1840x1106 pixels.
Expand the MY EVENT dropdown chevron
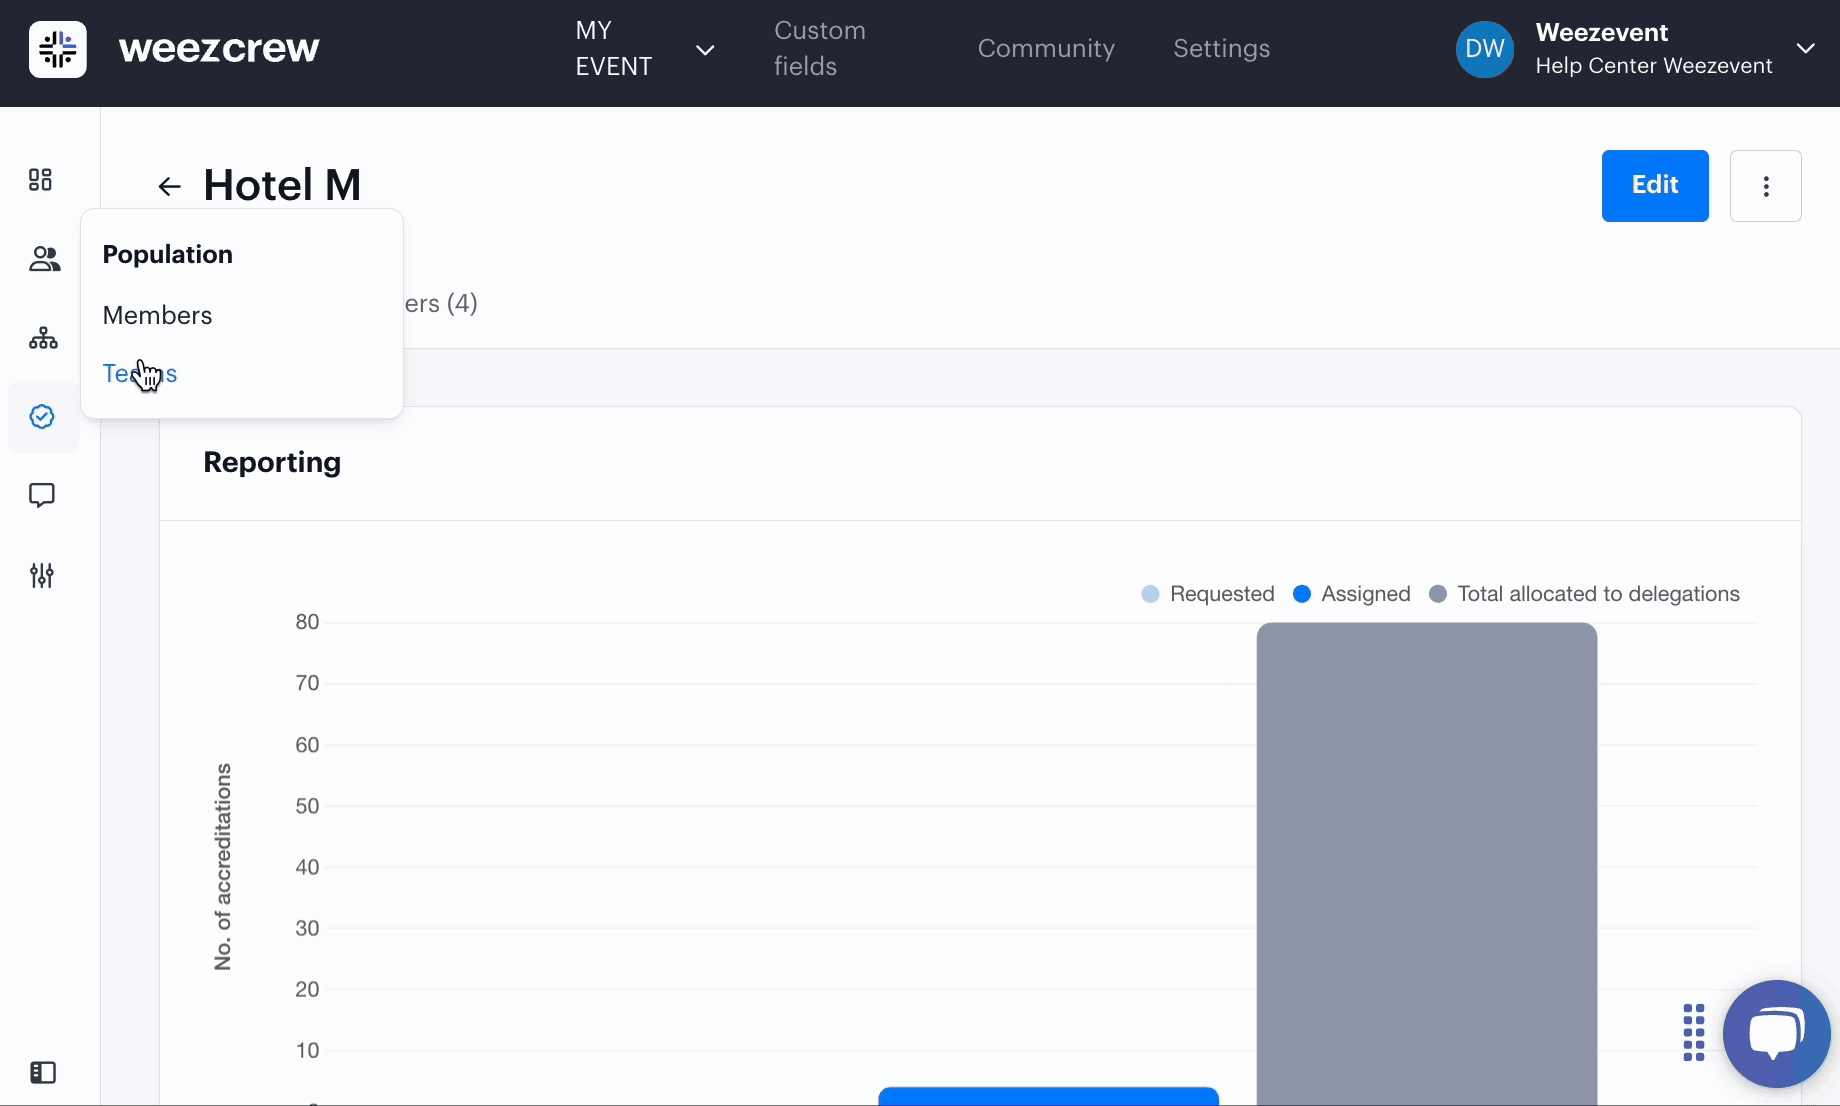705,50
